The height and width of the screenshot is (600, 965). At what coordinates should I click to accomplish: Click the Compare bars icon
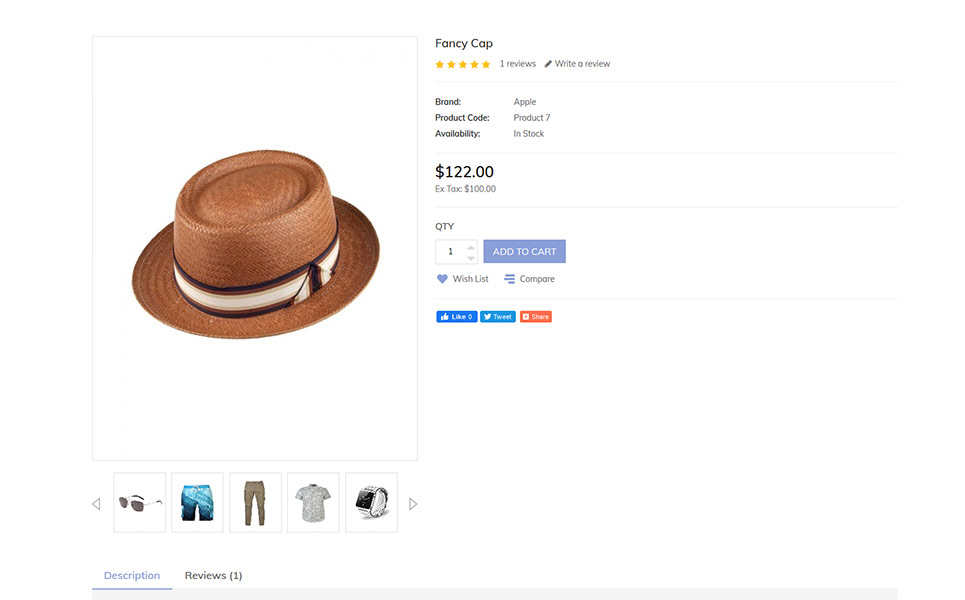[510, 279]
